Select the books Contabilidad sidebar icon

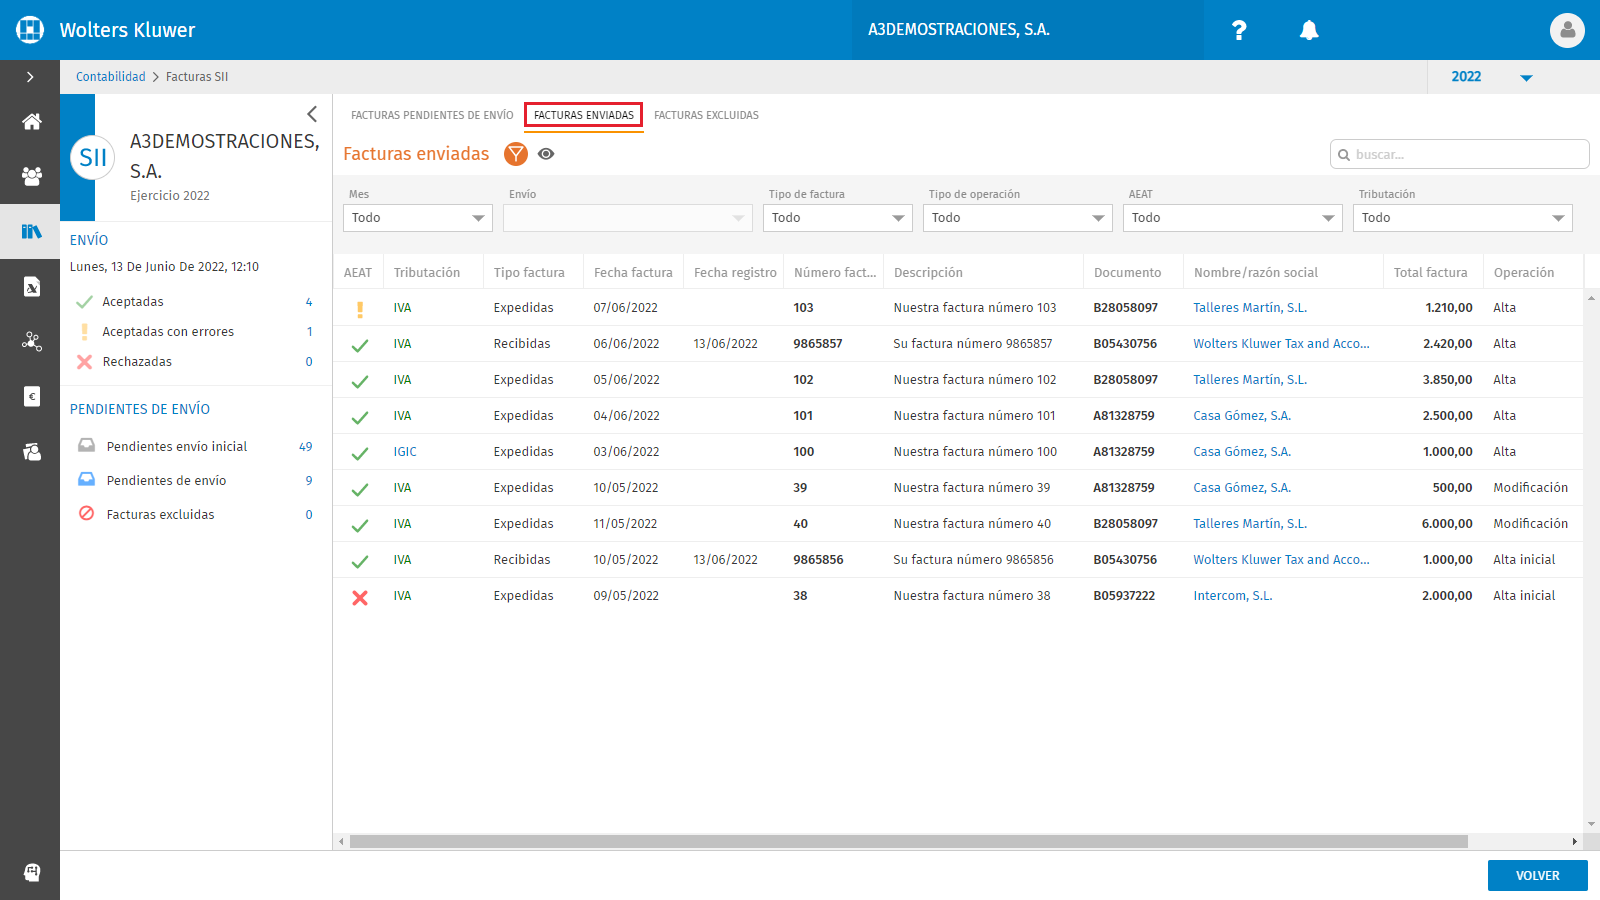(31, 231)
